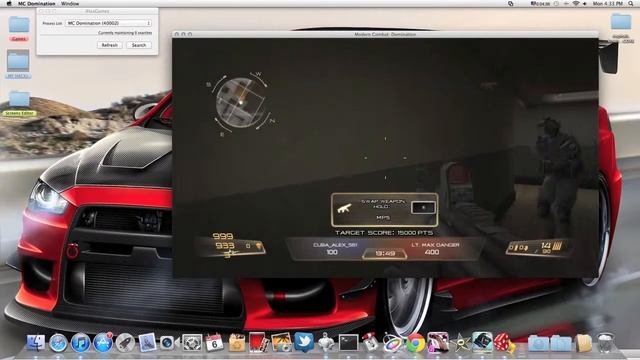The height and width of the screenshot is (360, 640).
Task: Click the Modern Combat Domination window title
Action: (x=385, y=34)
